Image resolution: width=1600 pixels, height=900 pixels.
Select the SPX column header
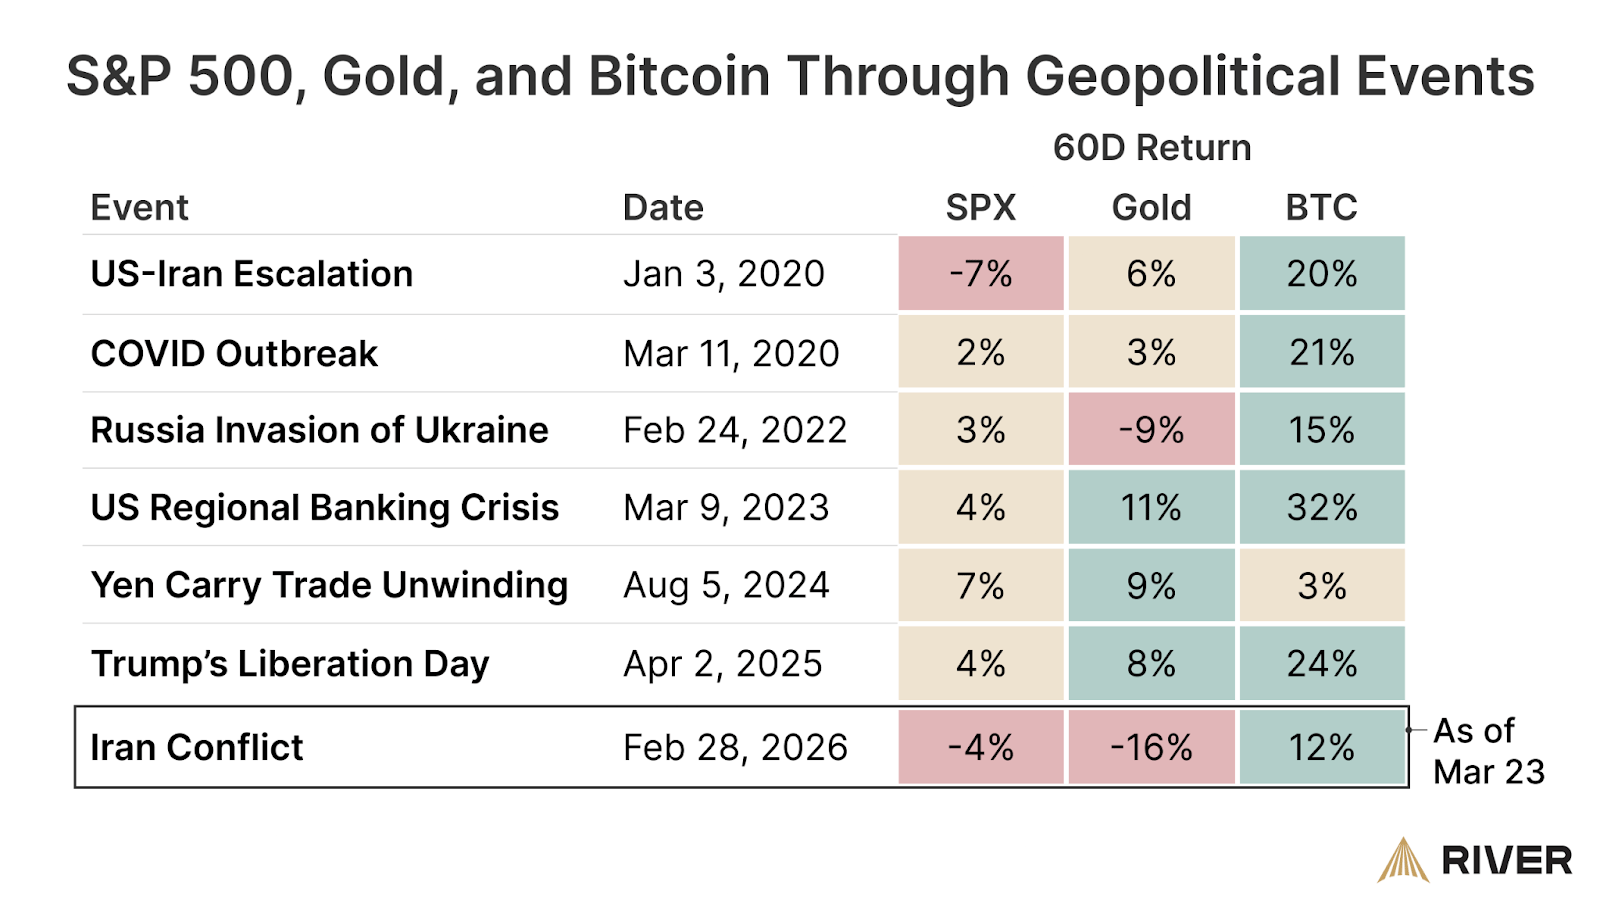(x=980, y=207)
